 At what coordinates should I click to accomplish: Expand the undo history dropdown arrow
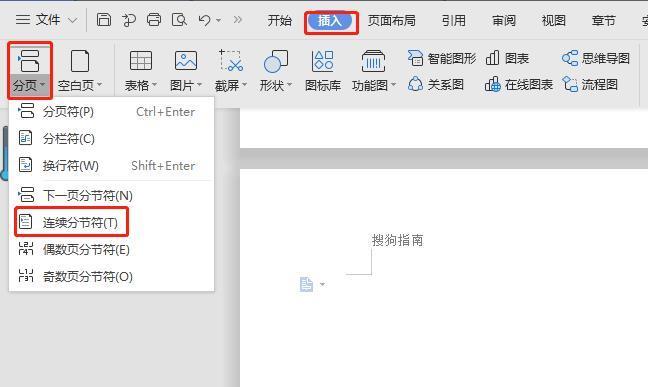218,20
